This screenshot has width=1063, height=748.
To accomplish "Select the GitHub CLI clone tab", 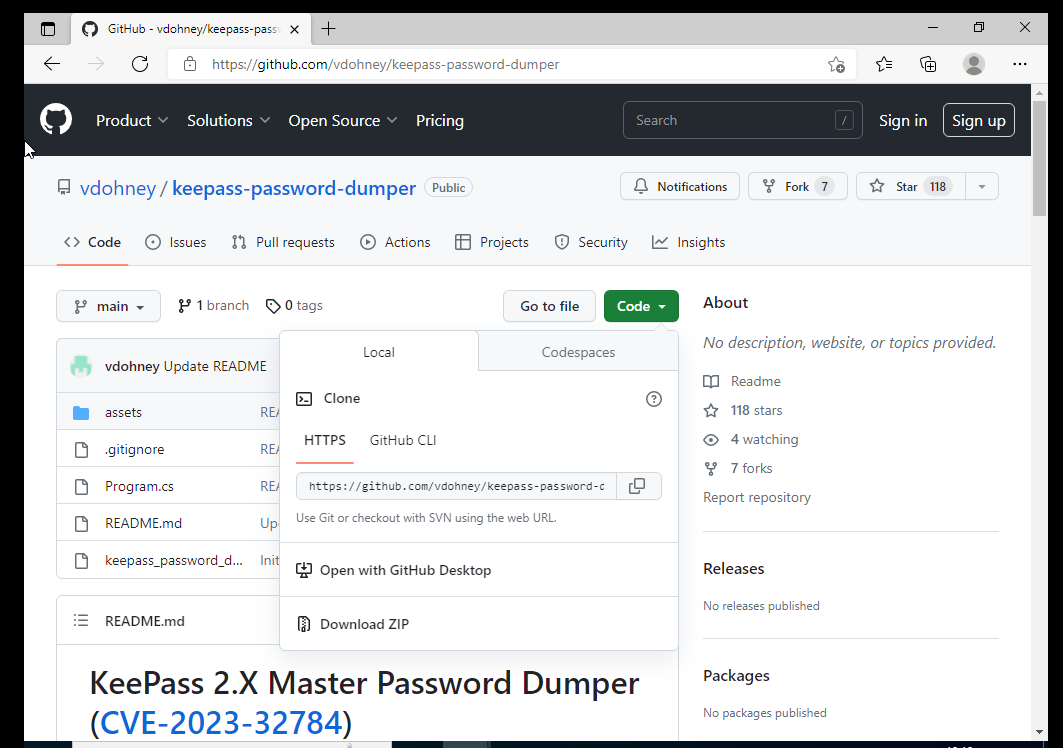I will (x=403, y=441).
